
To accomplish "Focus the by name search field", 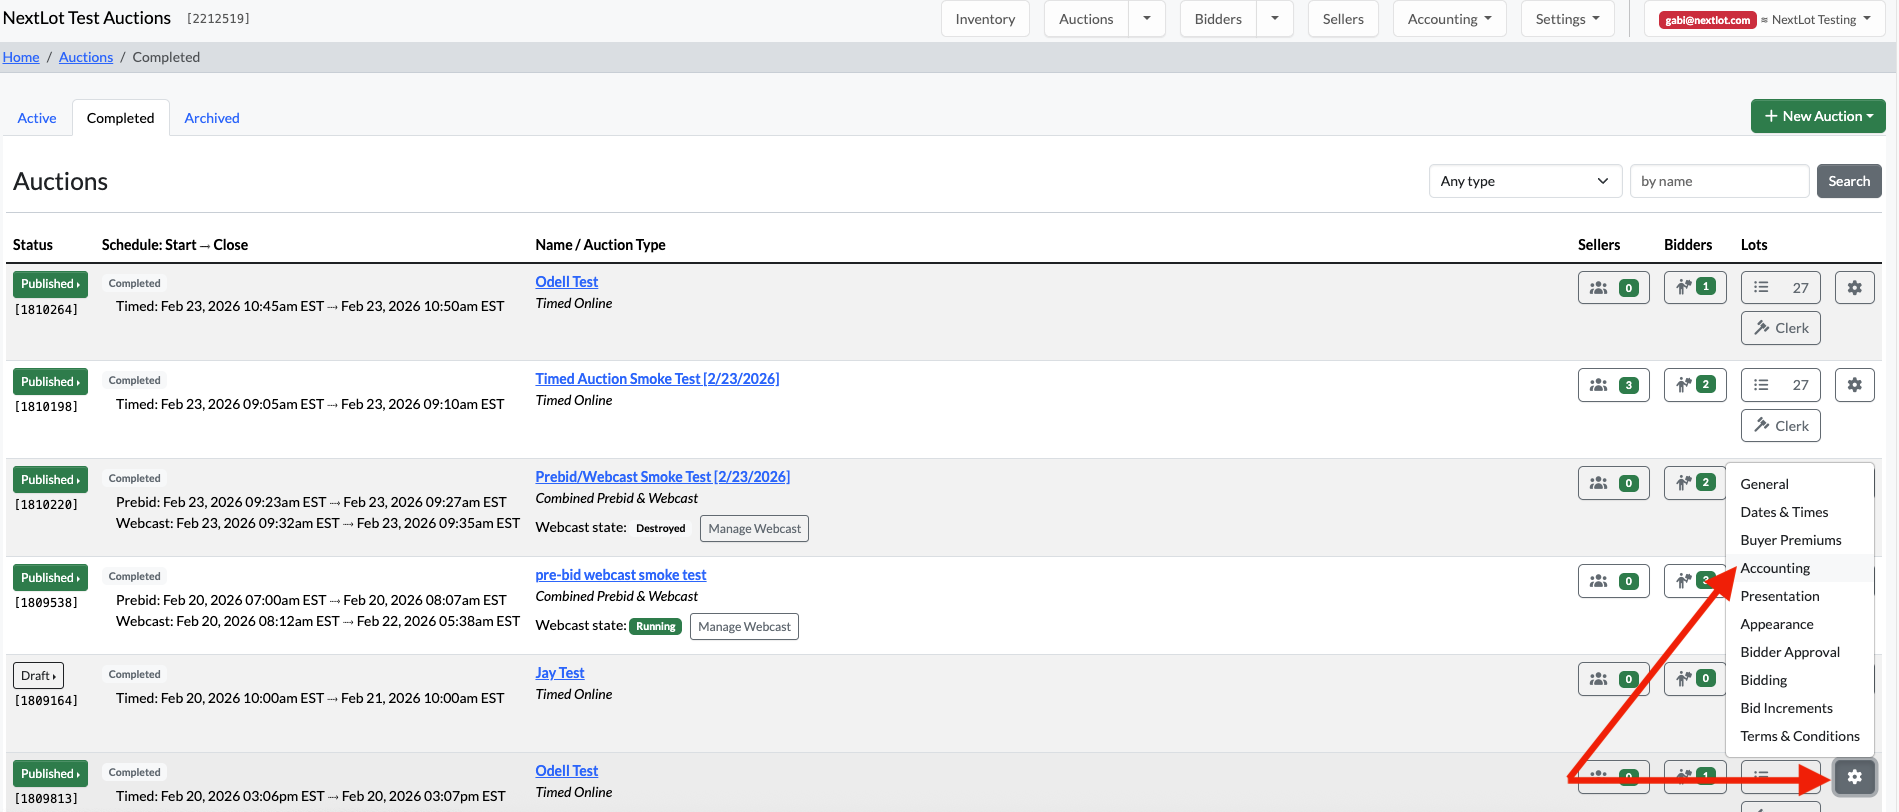I will coord(1720,181).
